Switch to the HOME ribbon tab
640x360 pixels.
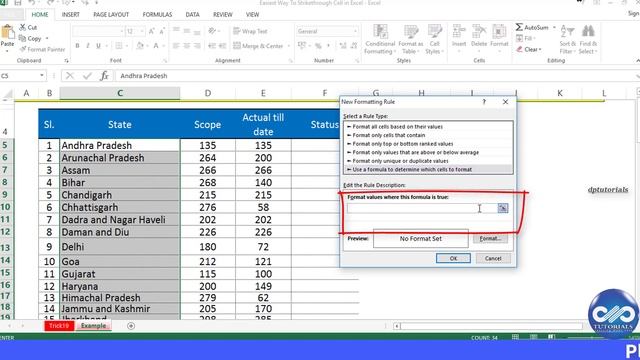(x=40, y=14)
